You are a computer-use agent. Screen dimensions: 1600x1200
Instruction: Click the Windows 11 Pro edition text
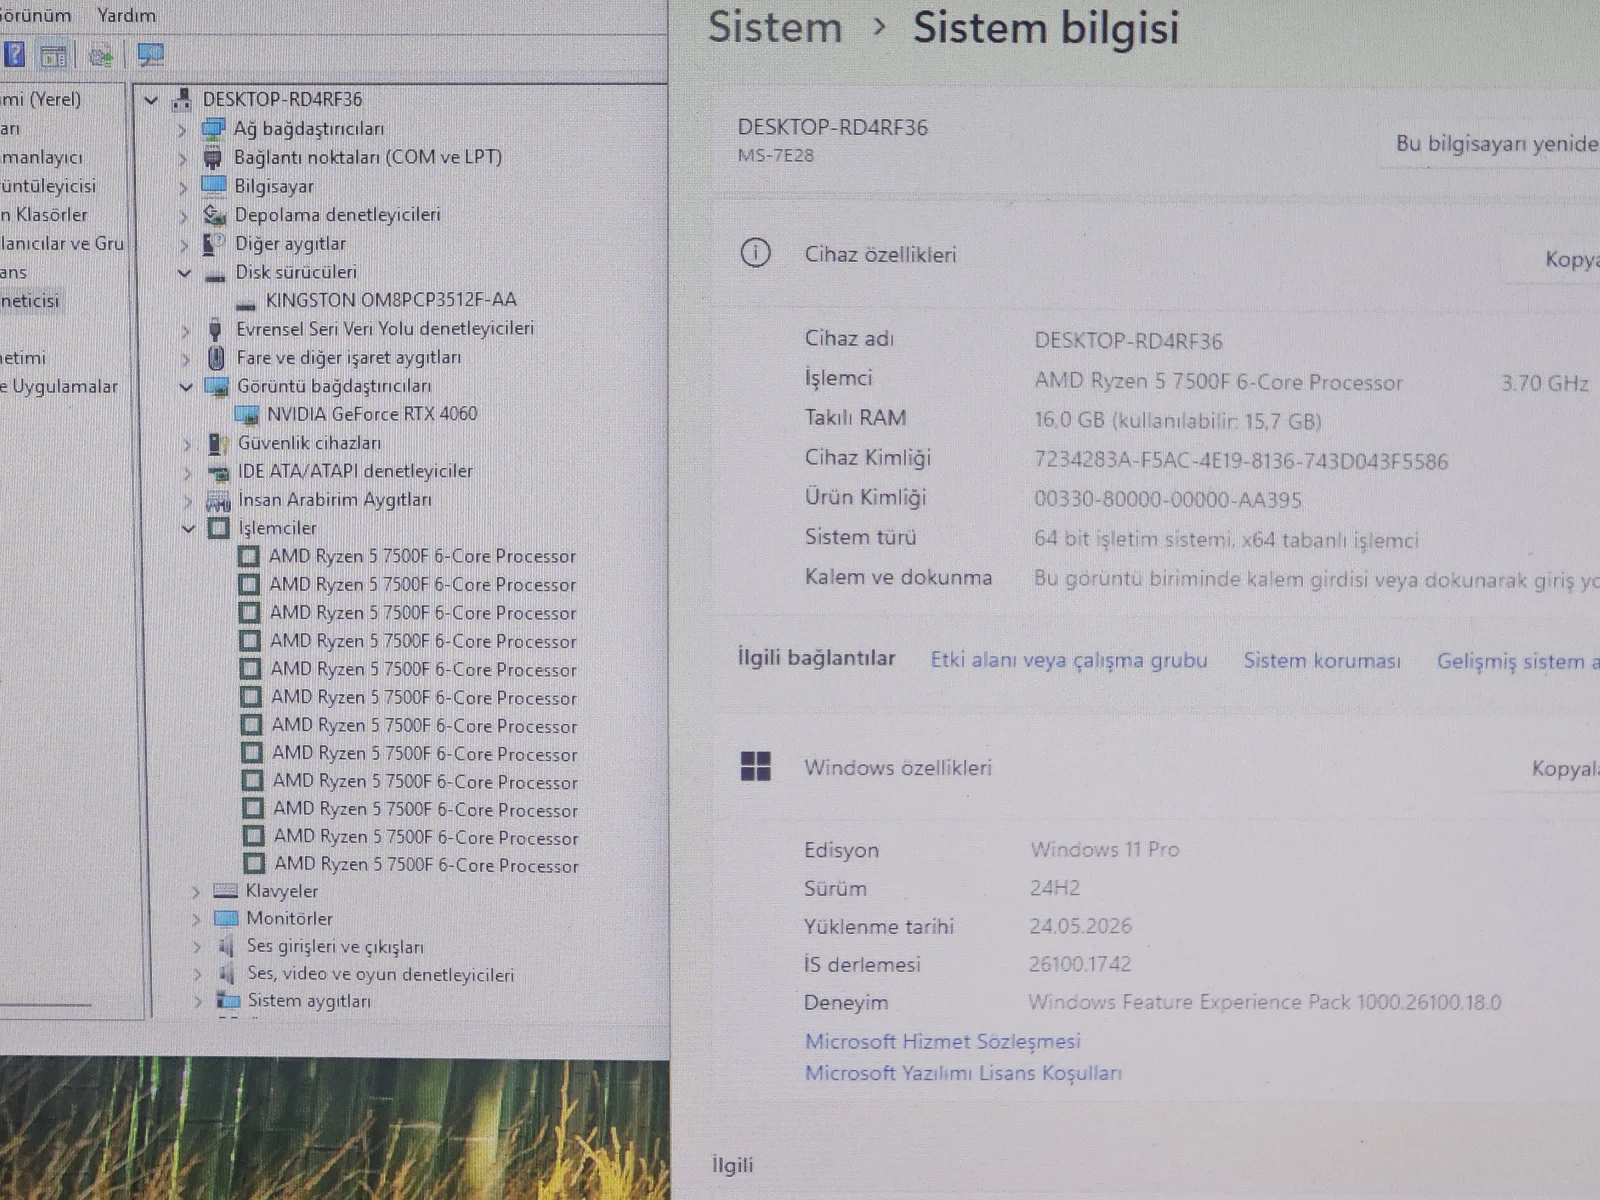click(x=1105, y=849)
